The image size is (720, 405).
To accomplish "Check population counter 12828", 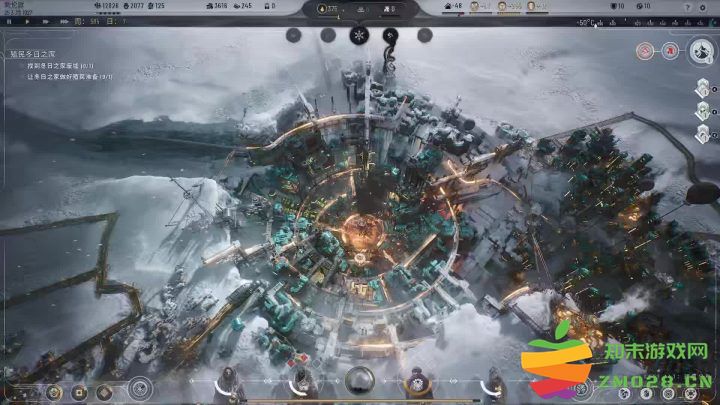I will coord(107,6).
